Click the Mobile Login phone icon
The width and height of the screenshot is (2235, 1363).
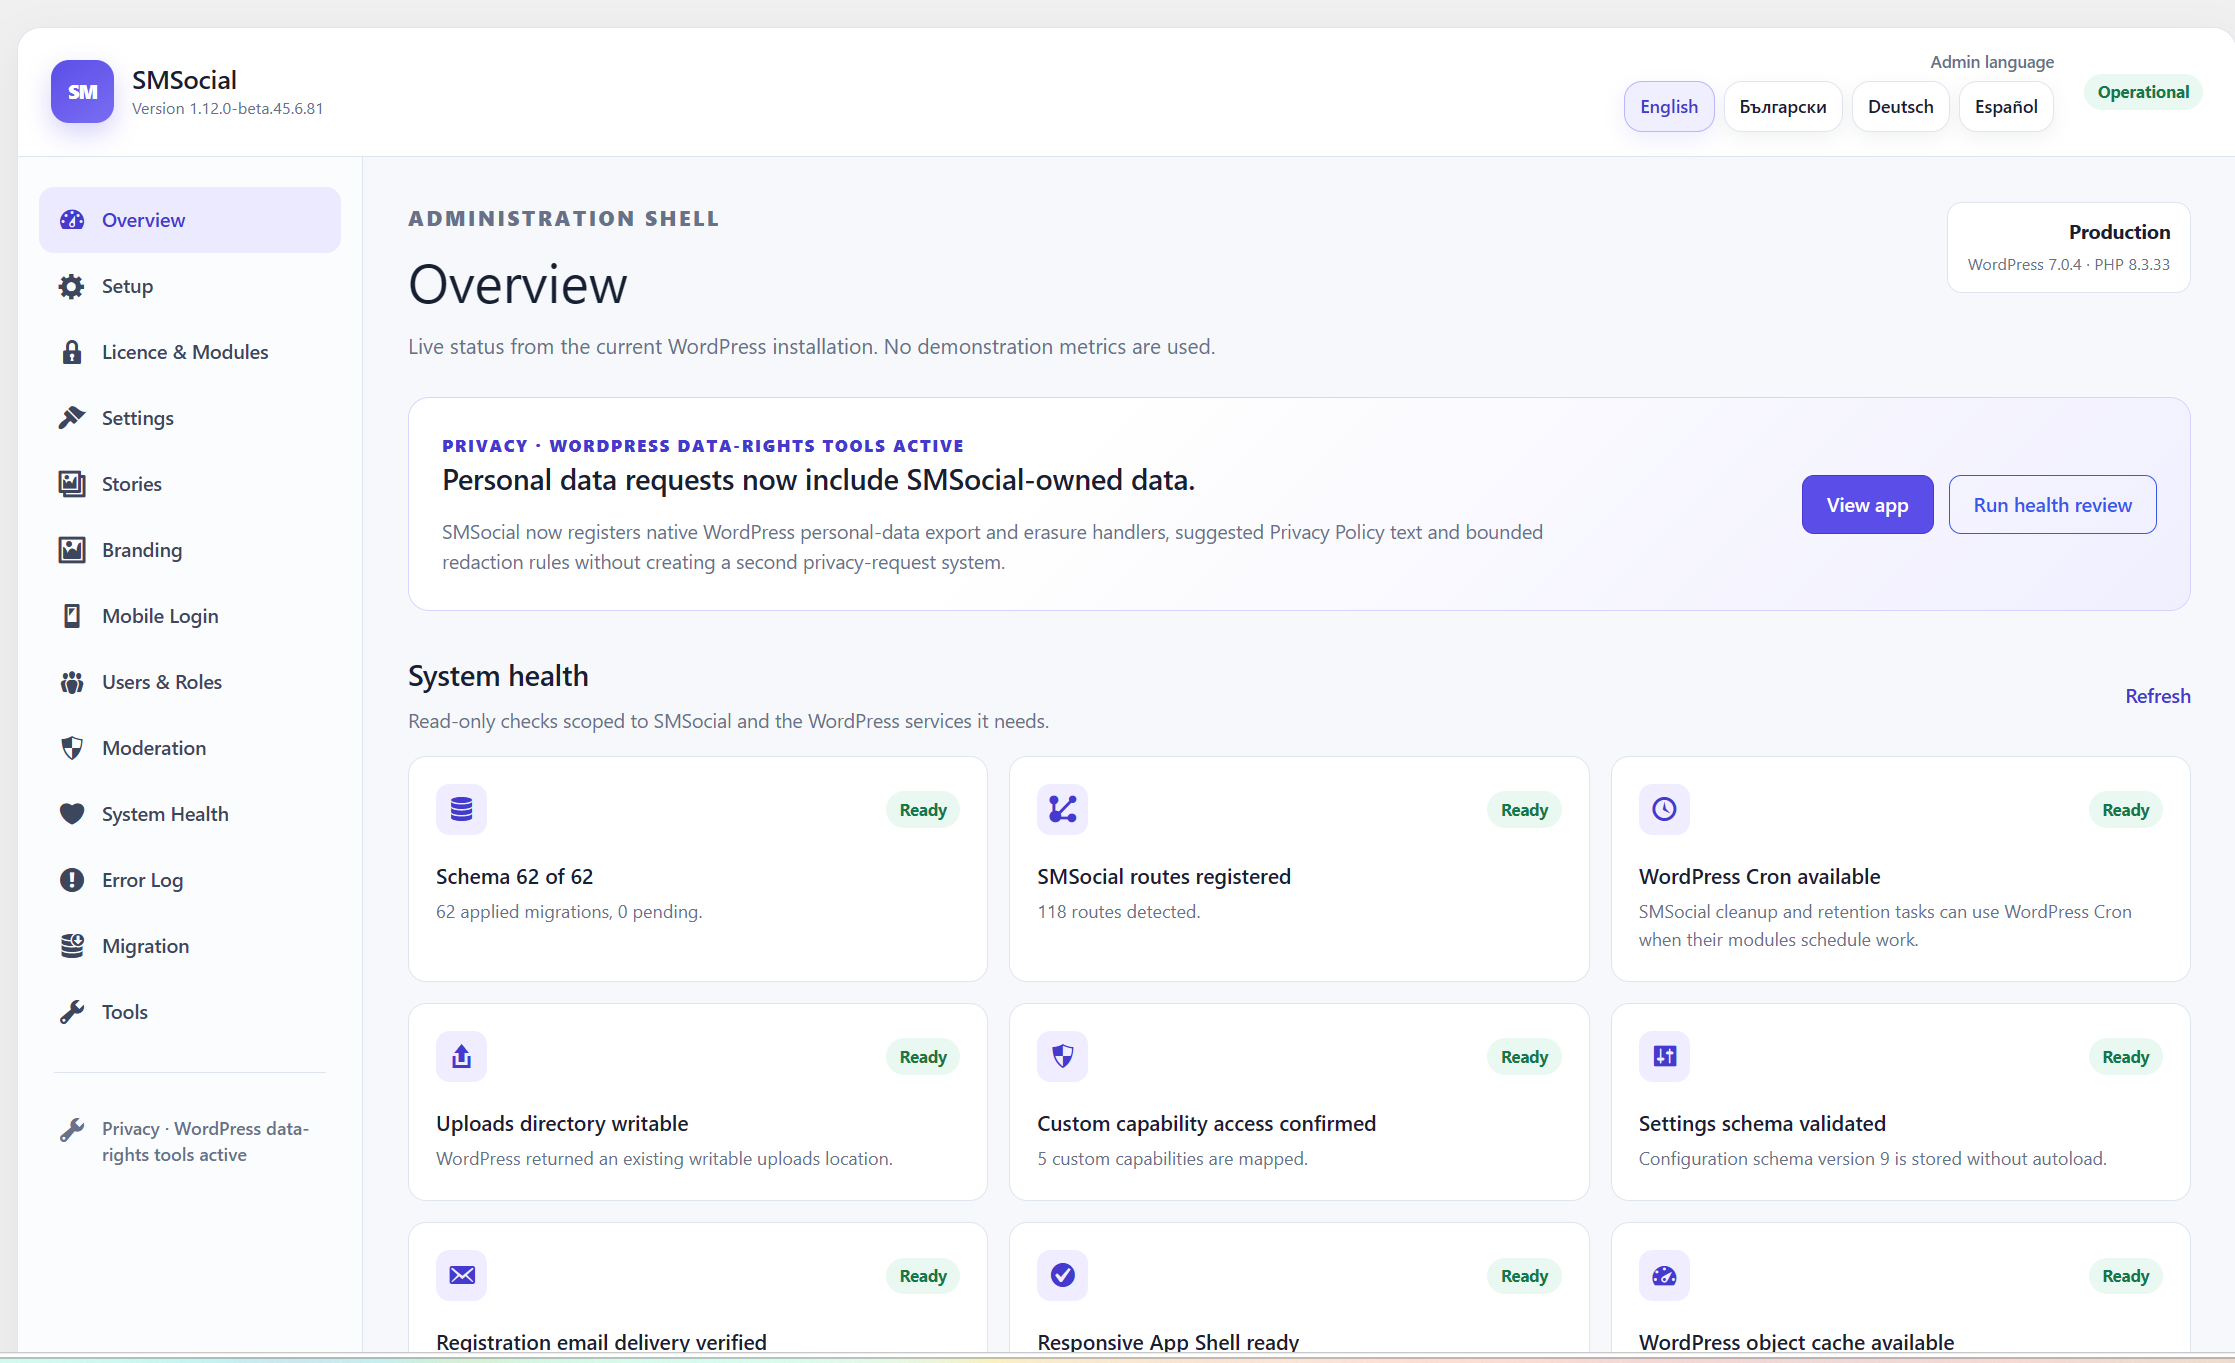[72, 616]
